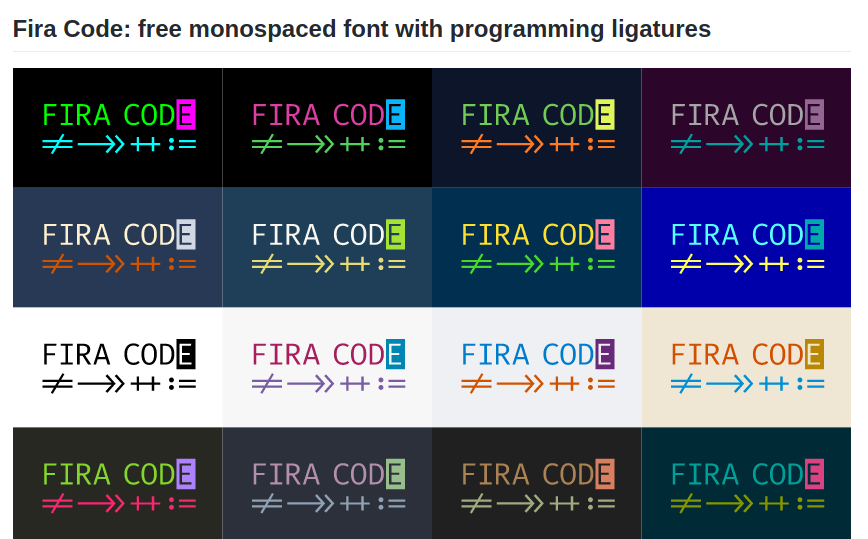Select the dark purple tile with gray text
The image size is (868, 539).
[746, 127]
